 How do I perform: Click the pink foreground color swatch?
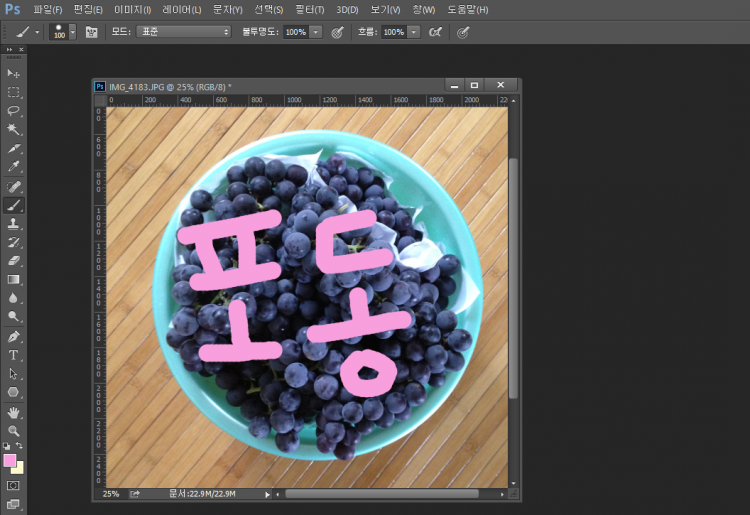pos(10,460)
